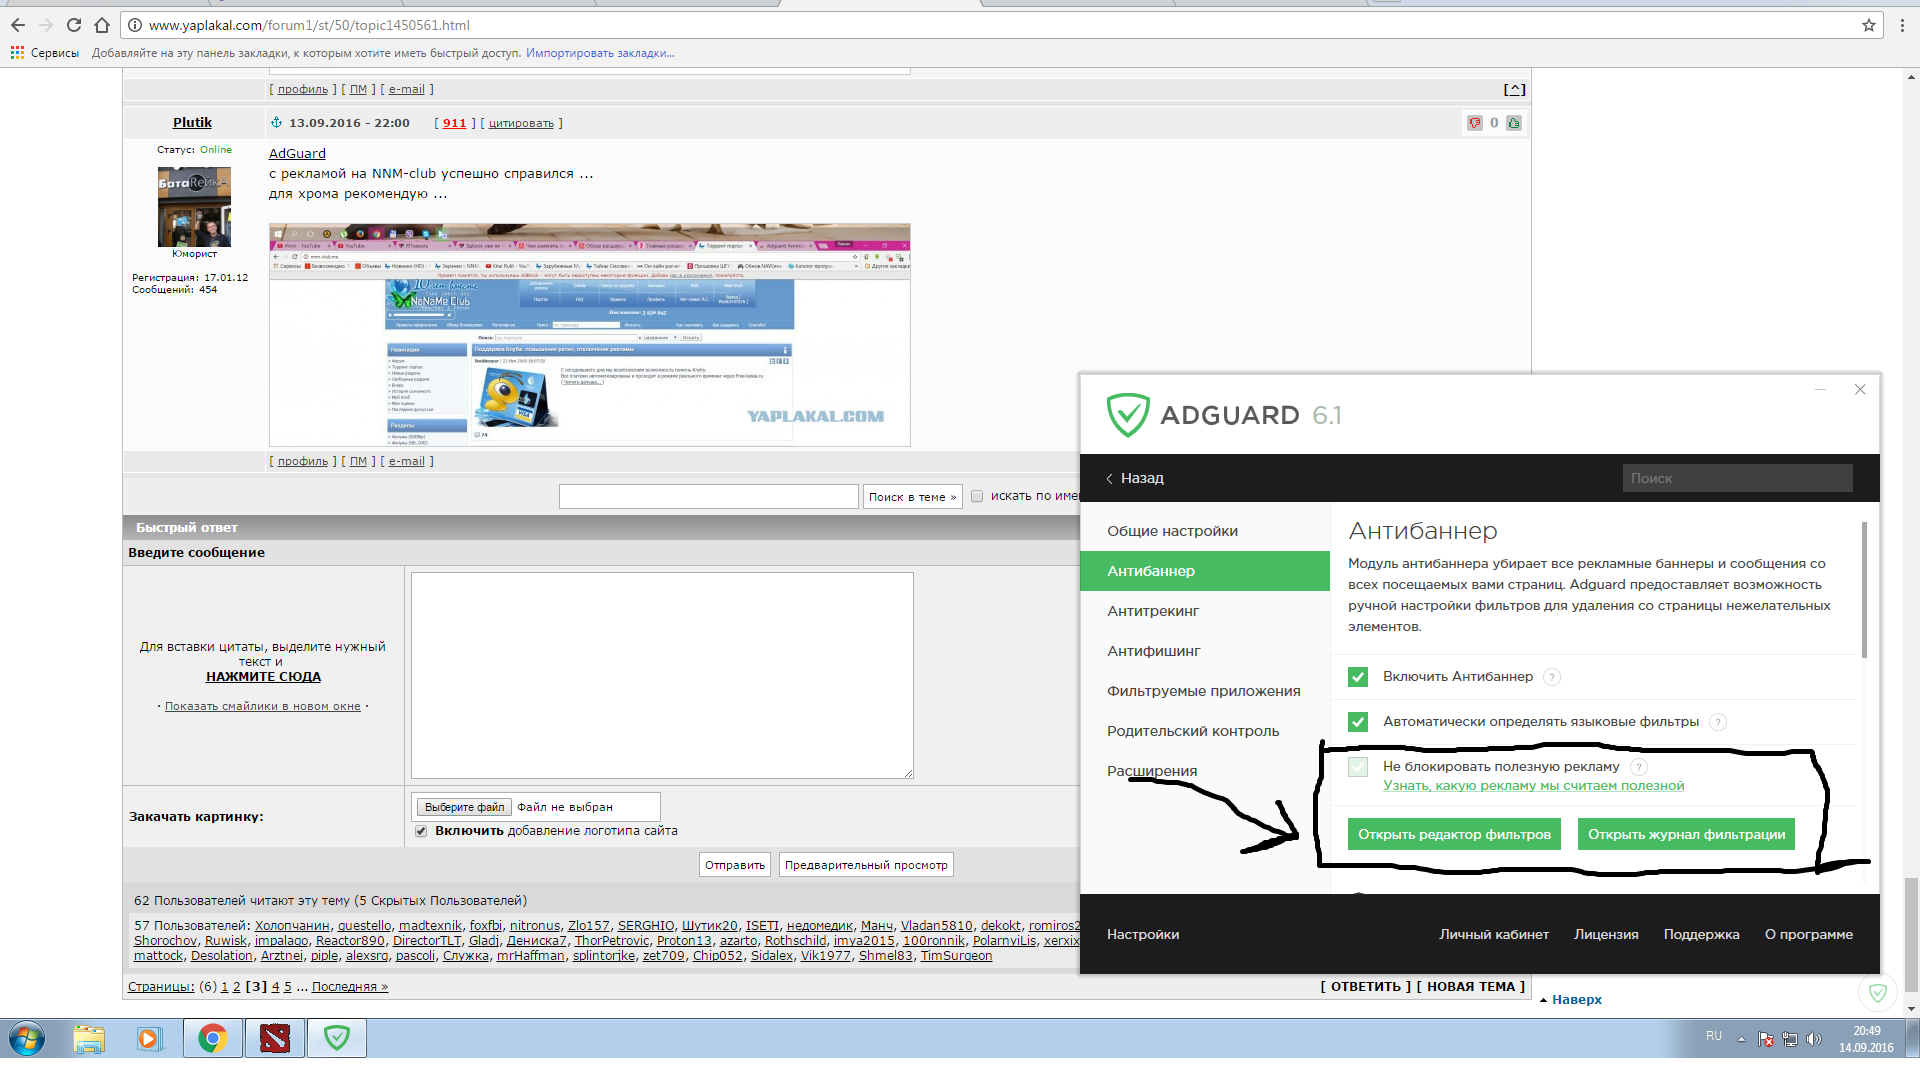The height and width of the screenshot is (1080, 1920).
Task: Close the Adguard window
Action: (1860, 389)
